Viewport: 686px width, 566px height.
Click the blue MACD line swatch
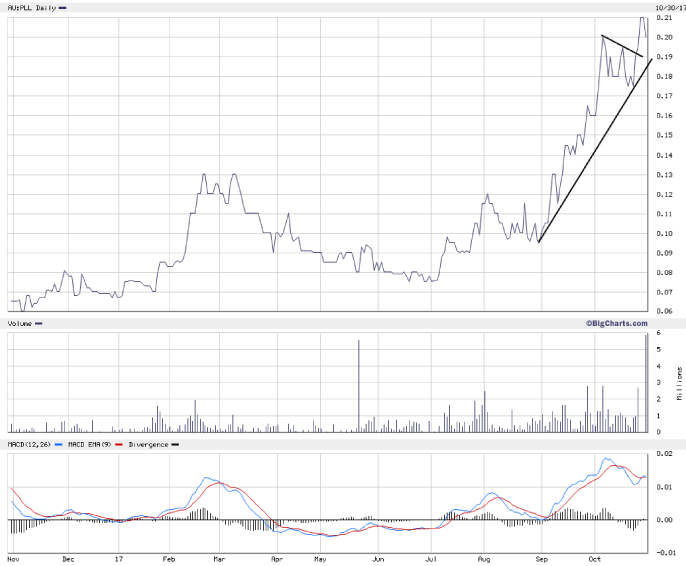click(60, 443)
